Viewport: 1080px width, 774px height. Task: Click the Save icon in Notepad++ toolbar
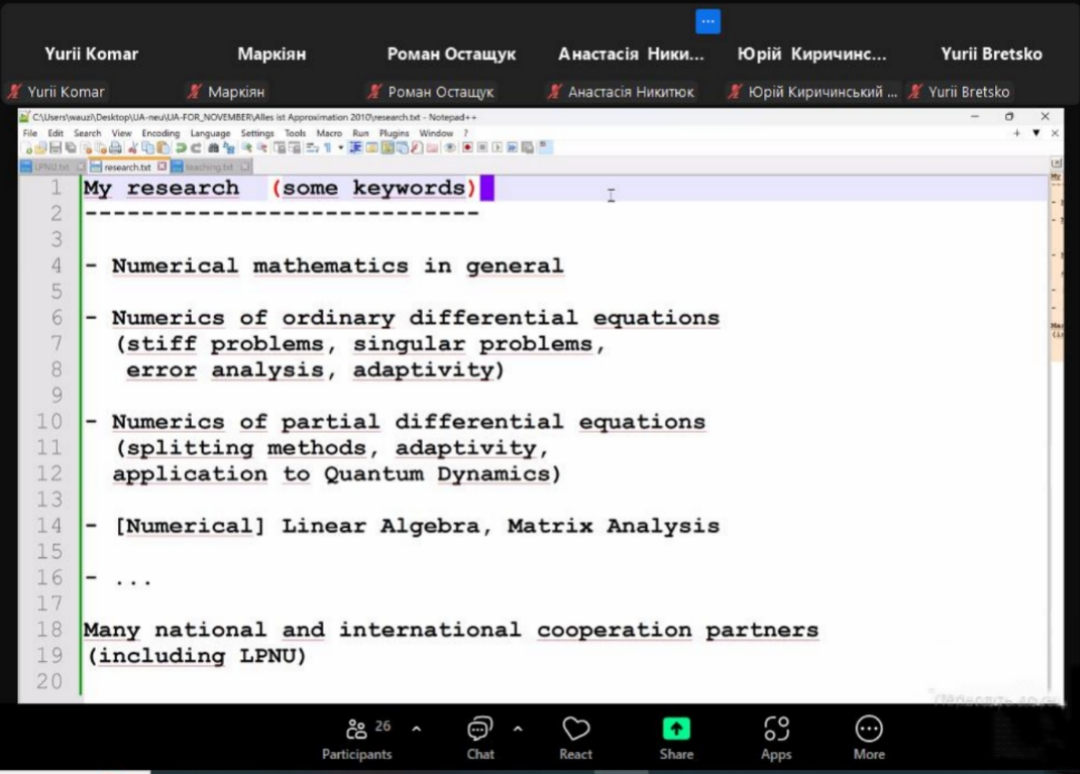(55, 148)
